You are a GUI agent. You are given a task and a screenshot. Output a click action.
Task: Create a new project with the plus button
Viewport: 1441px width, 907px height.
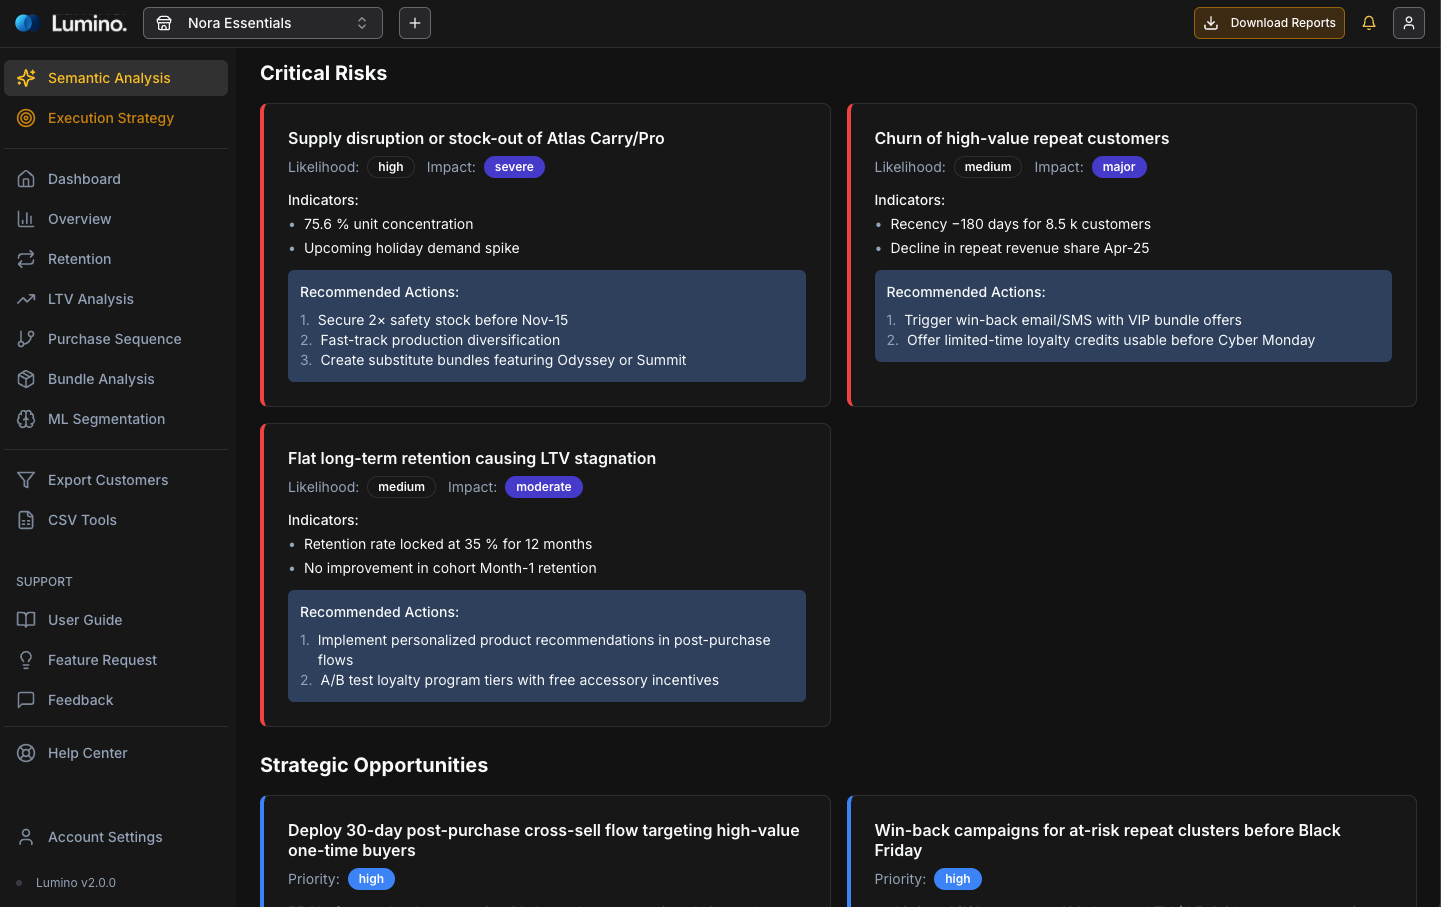414,22
